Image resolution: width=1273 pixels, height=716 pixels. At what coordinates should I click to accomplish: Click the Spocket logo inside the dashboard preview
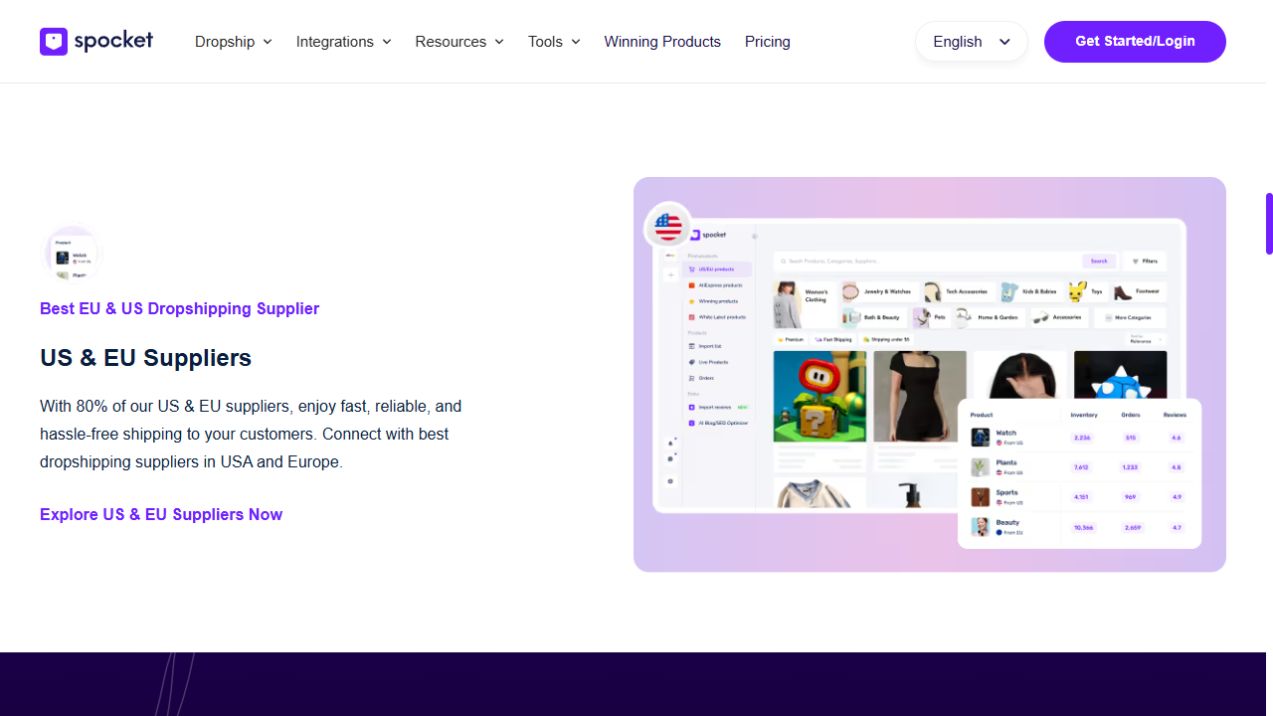point(708,235)
